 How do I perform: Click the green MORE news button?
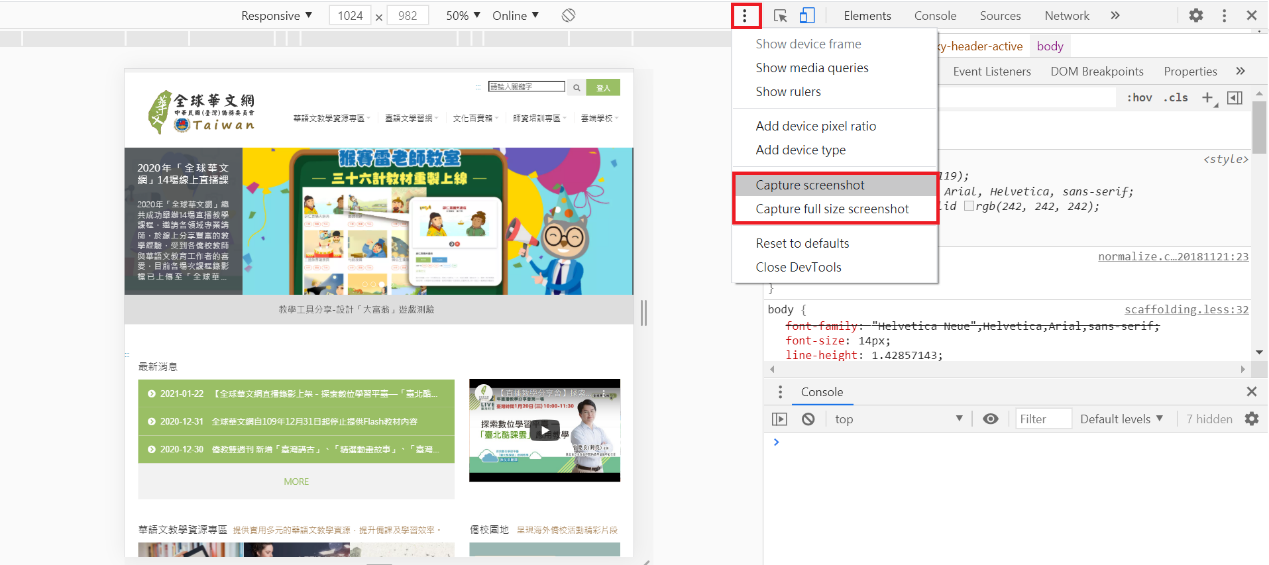pyautogui.click(x=296, y=481)
